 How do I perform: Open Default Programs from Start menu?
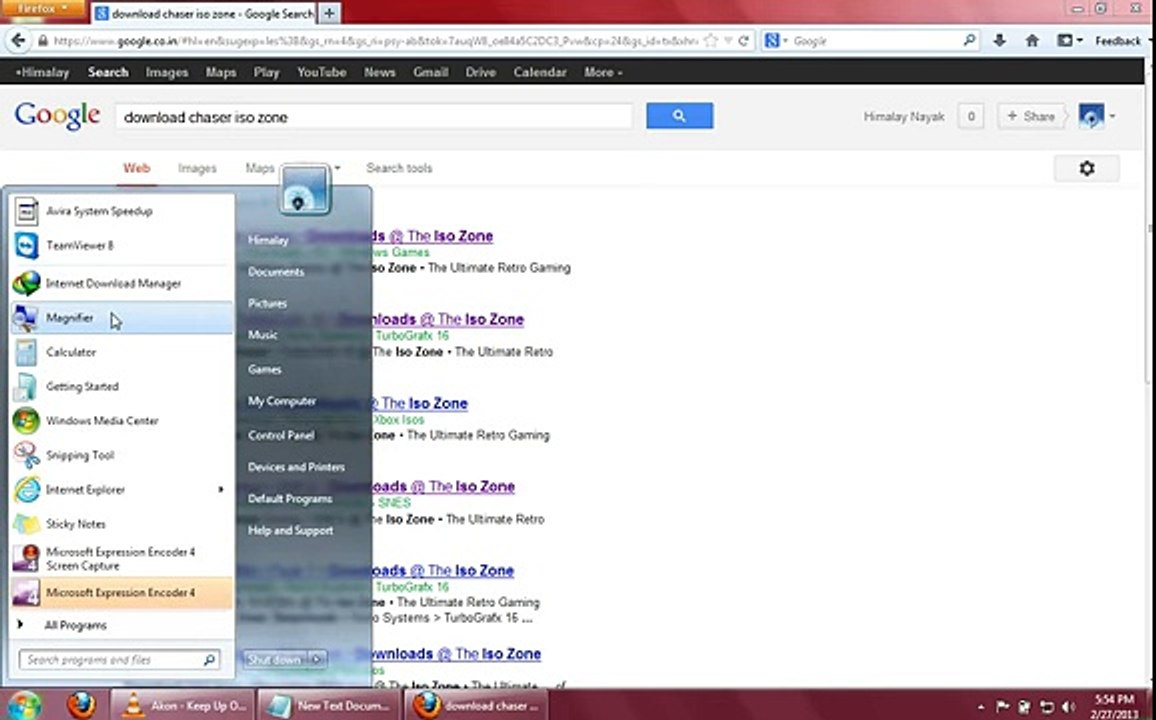(x=290, y=499)
